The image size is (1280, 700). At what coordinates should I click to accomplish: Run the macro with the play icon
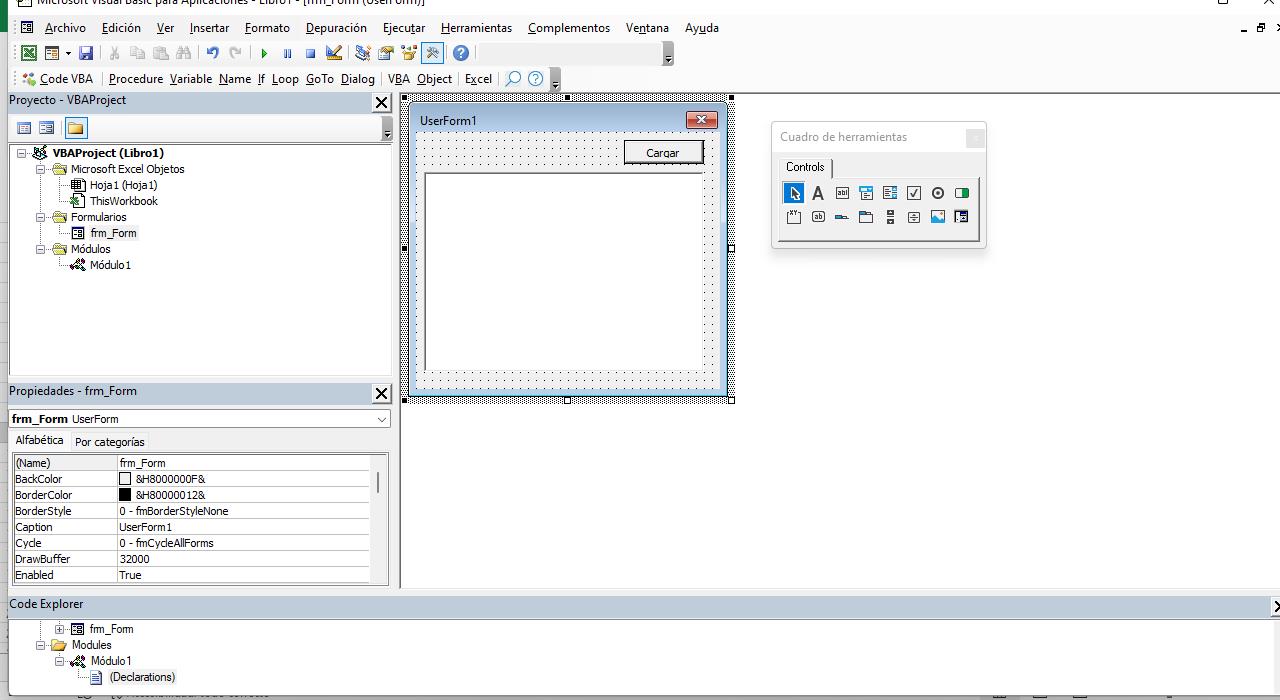pyautogui.click(x=264, y=53)
